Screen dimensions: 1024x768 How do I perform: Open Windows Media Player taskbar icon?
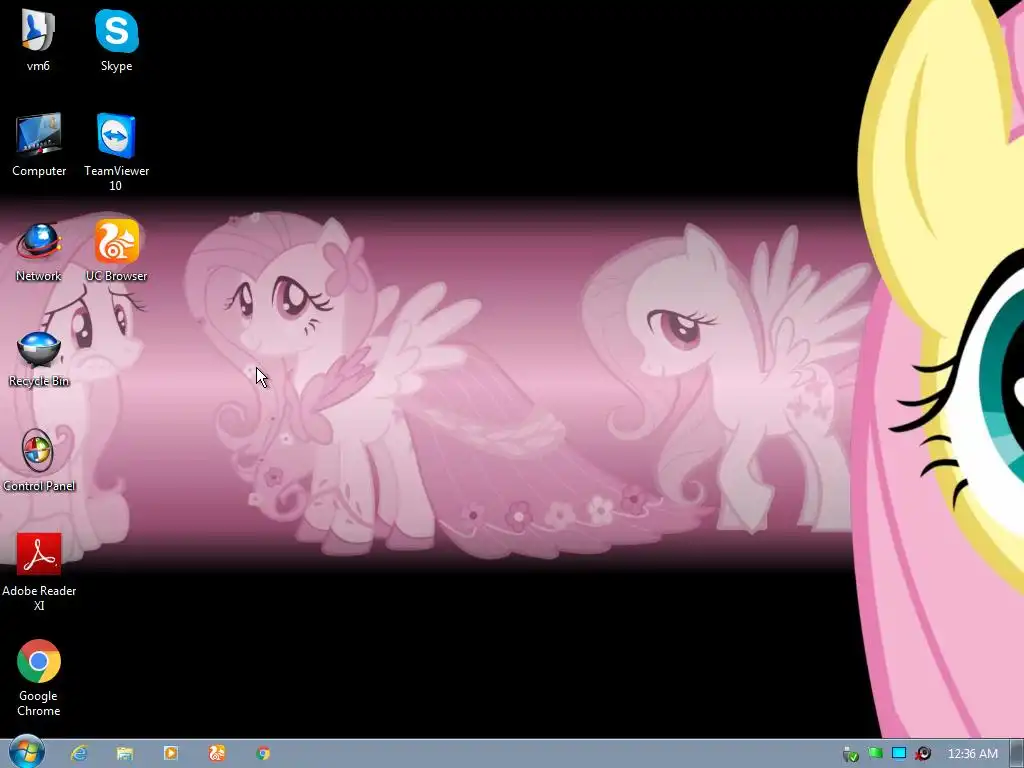pyautogui.click(x=170, y=753)
